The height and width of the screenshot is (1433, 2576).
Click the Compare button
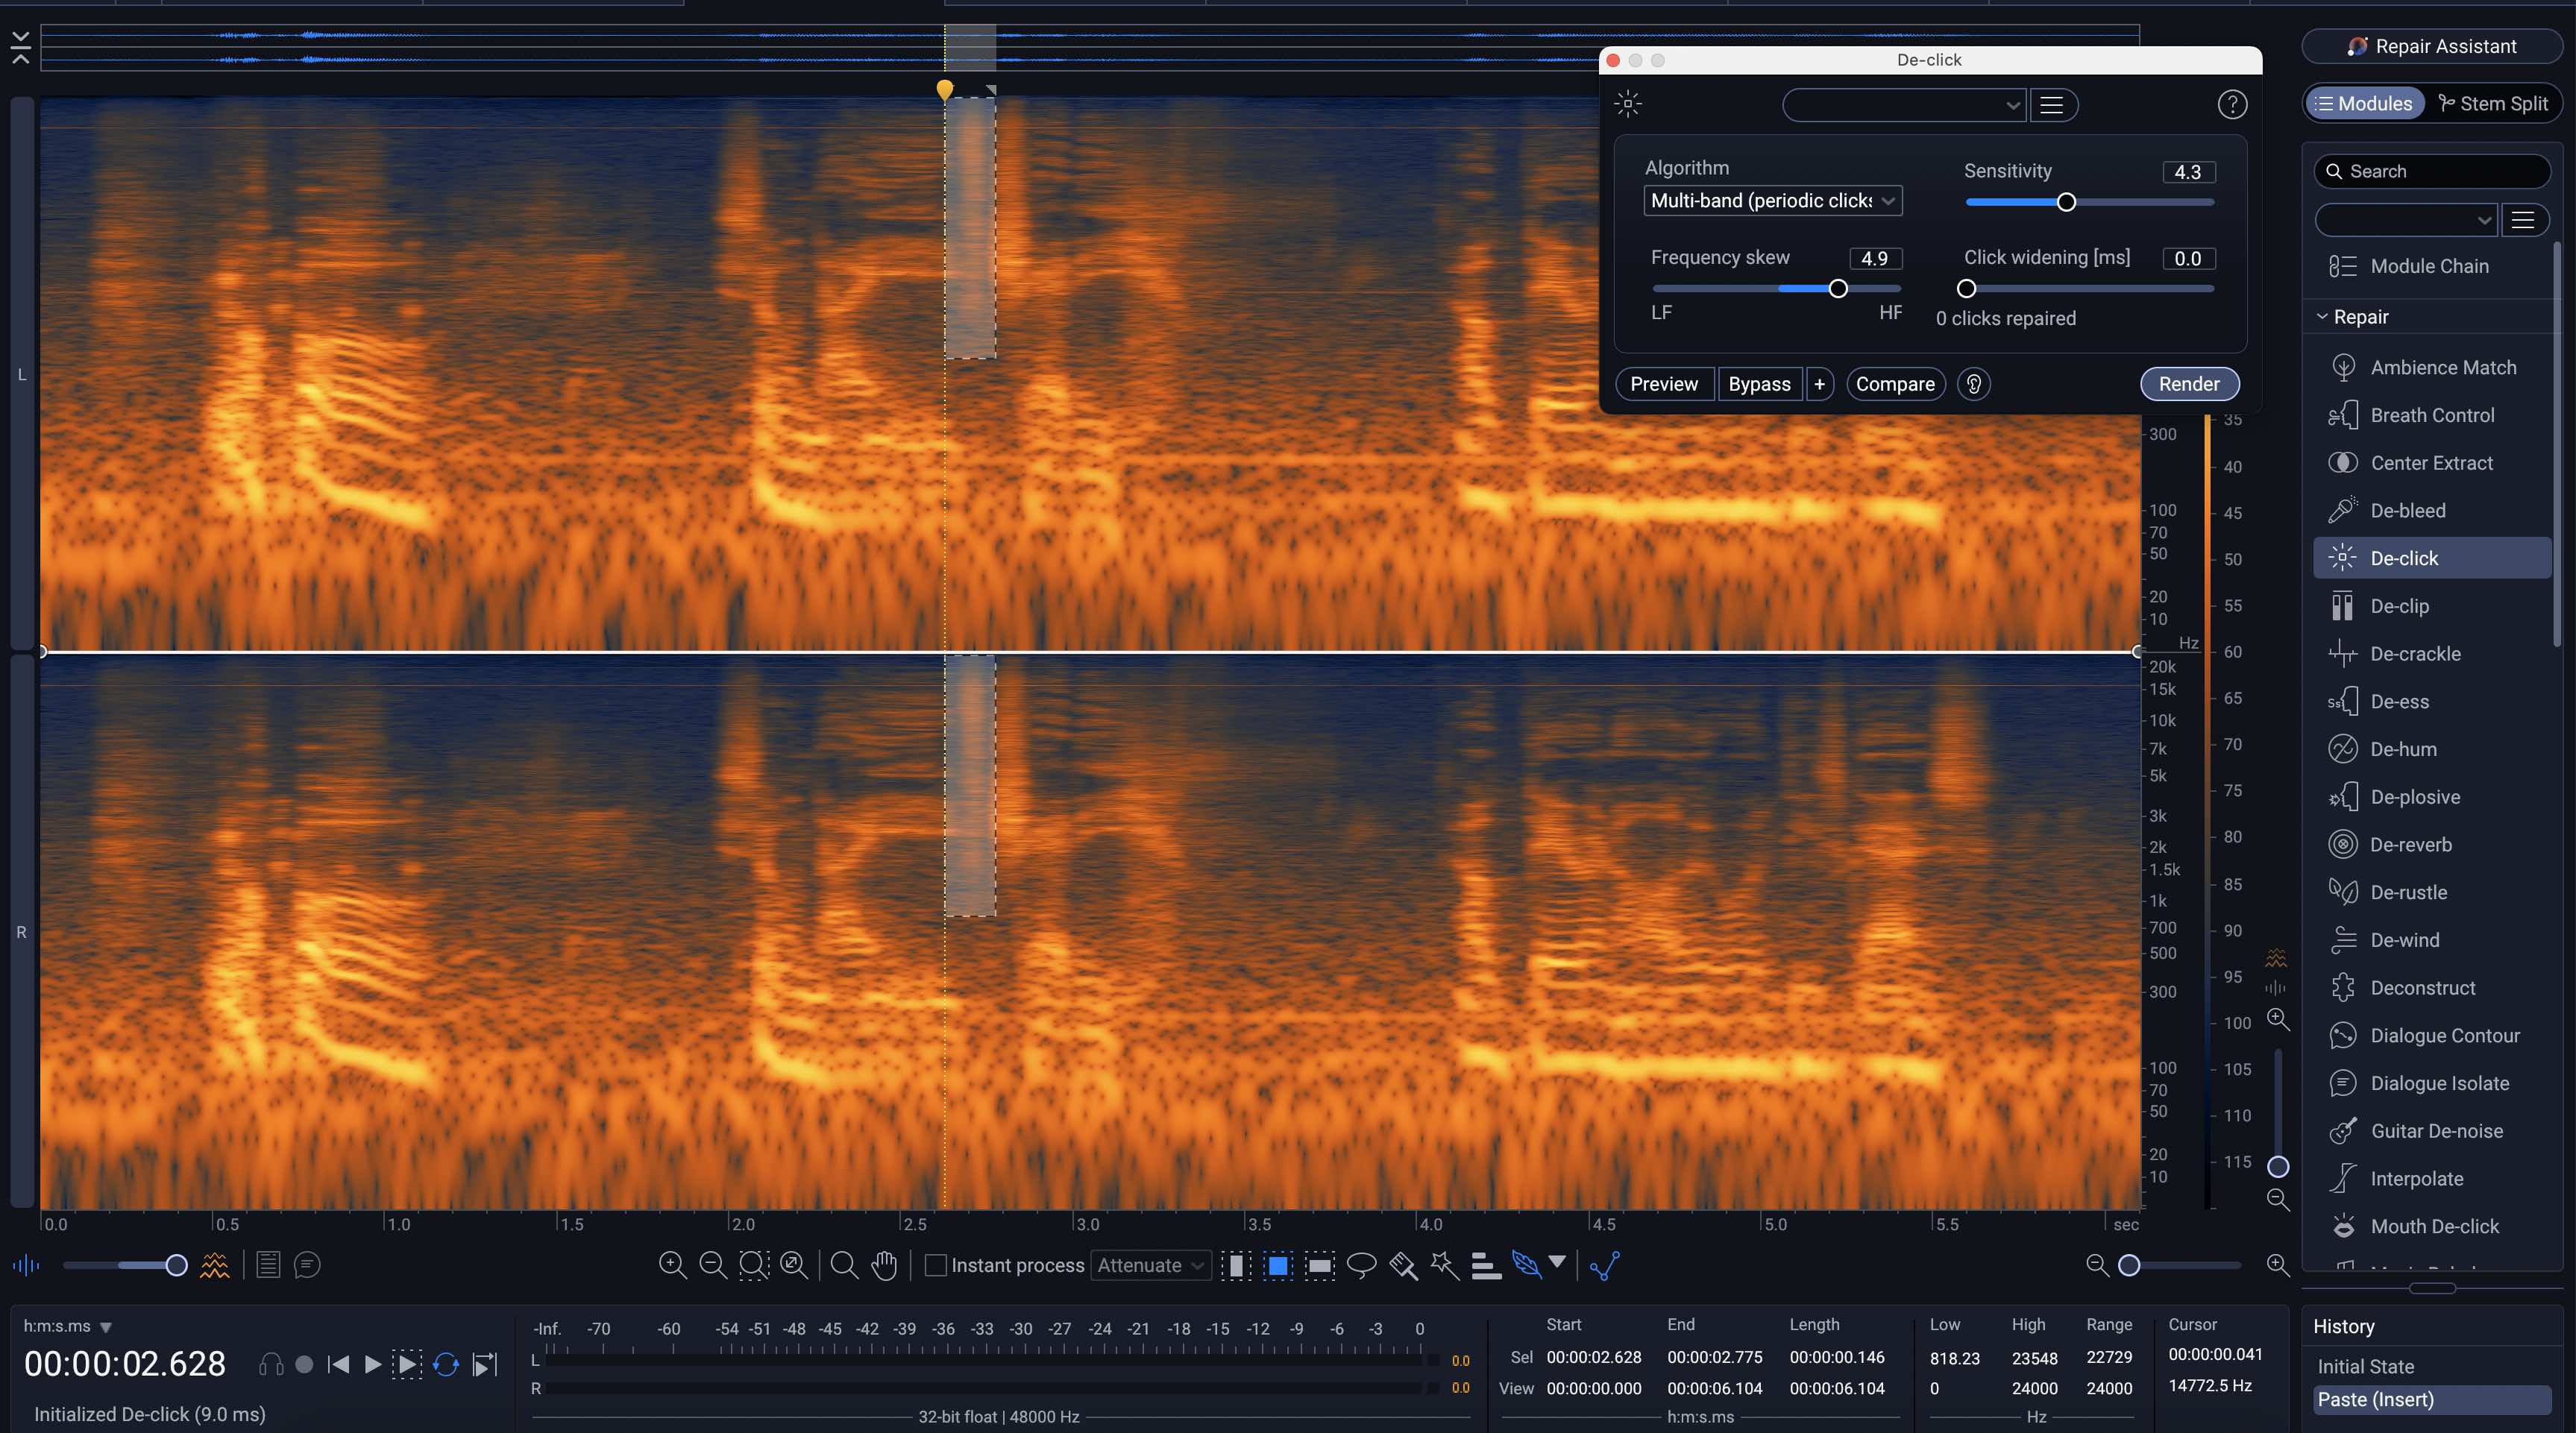(x=1895, y=384)
